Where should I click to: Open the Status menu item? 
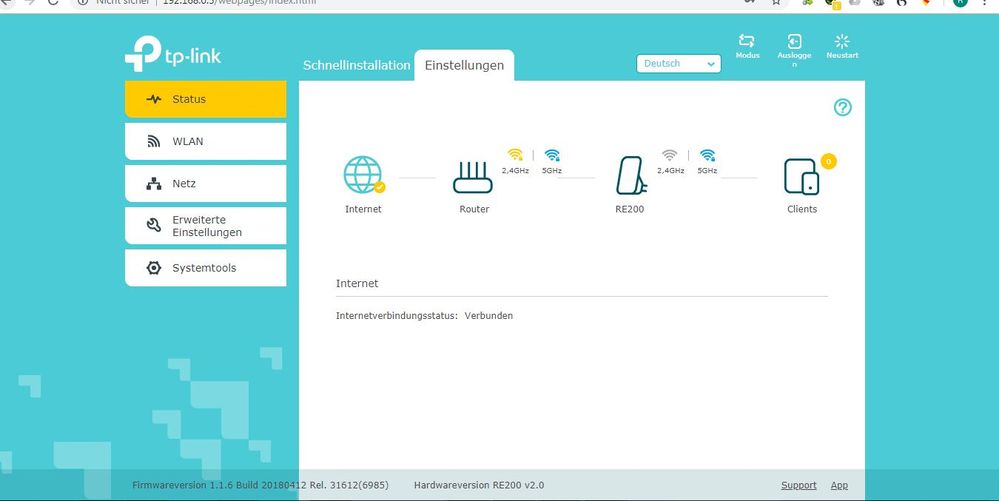(205, 99)
